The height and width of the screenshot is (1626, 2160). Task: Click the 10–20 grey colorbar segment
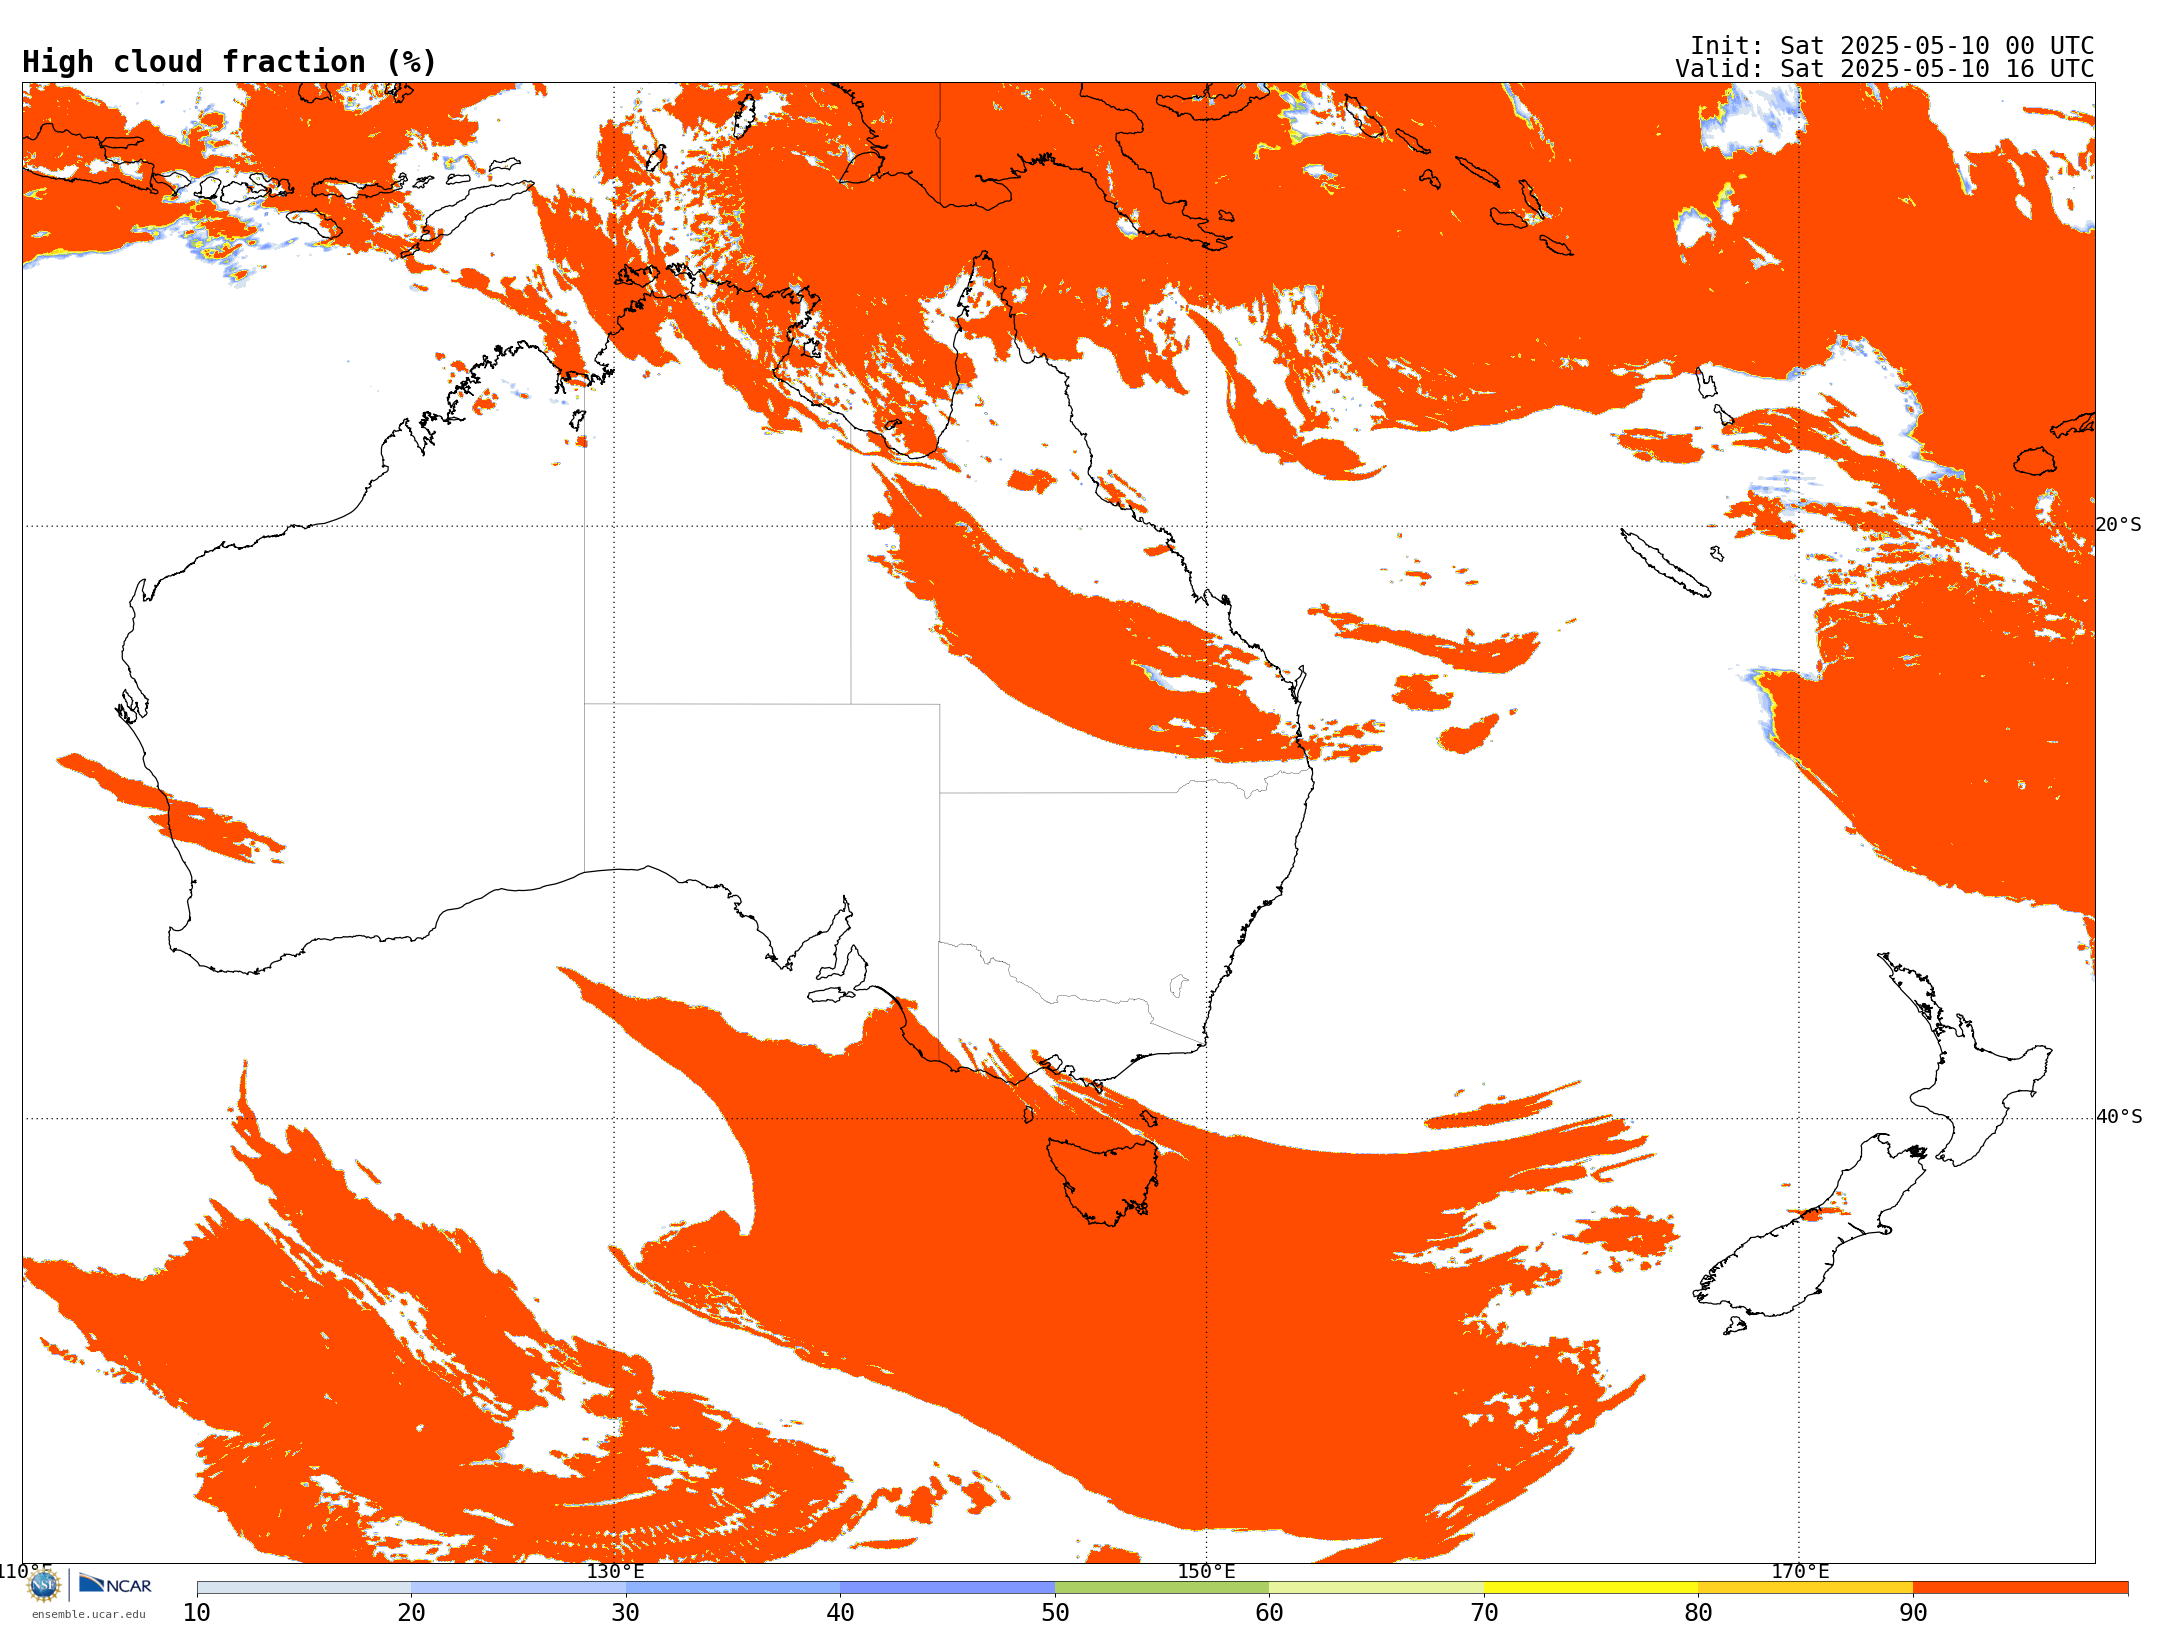pos(304,1588)
